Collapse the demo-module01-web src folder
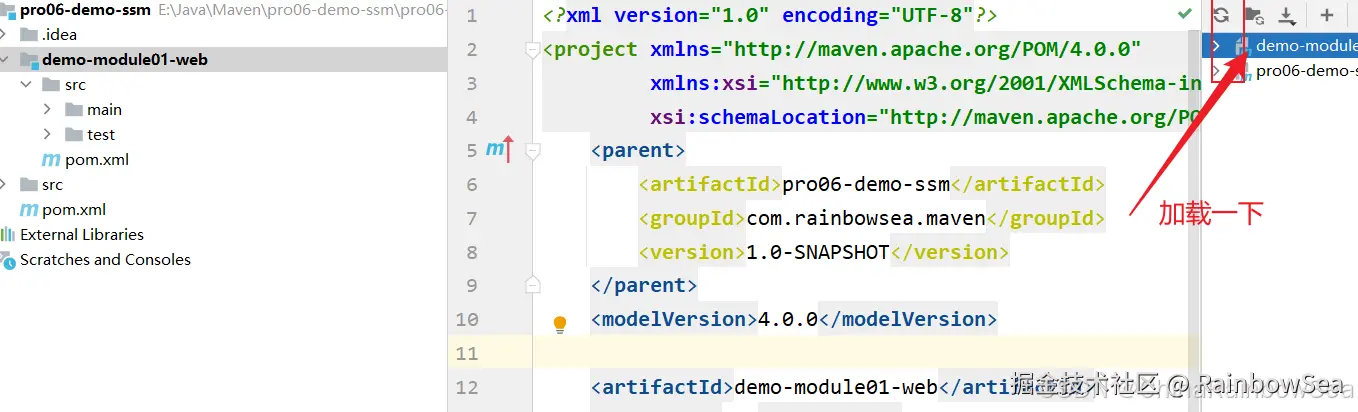The image size is (1358, 412). click(26, 85)
